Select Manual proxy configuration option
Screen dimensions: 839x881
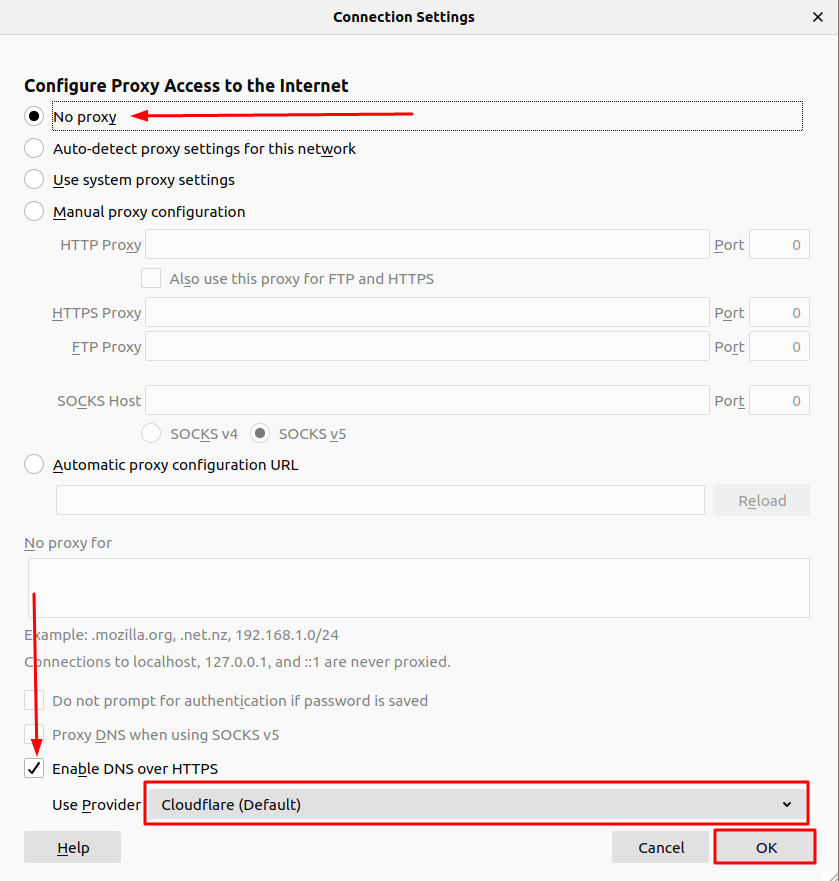(34, 211)
